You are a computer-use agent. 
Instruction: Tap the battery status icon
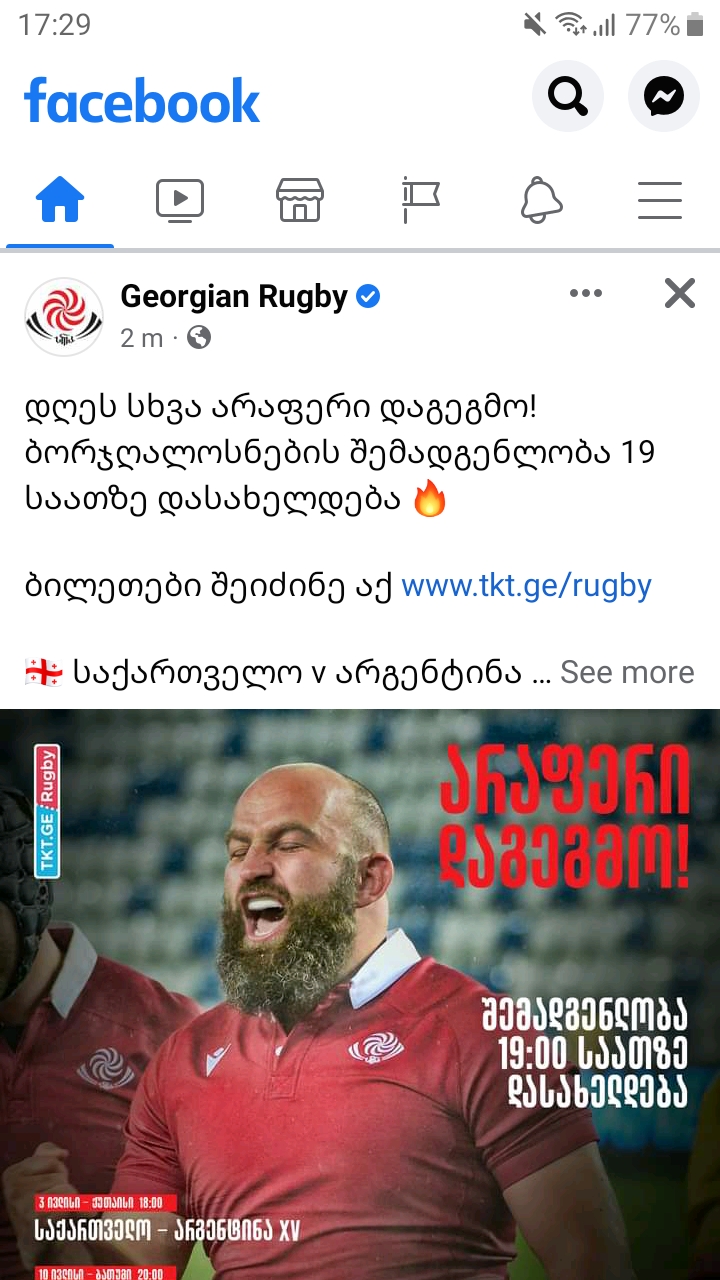click(695, 25)
